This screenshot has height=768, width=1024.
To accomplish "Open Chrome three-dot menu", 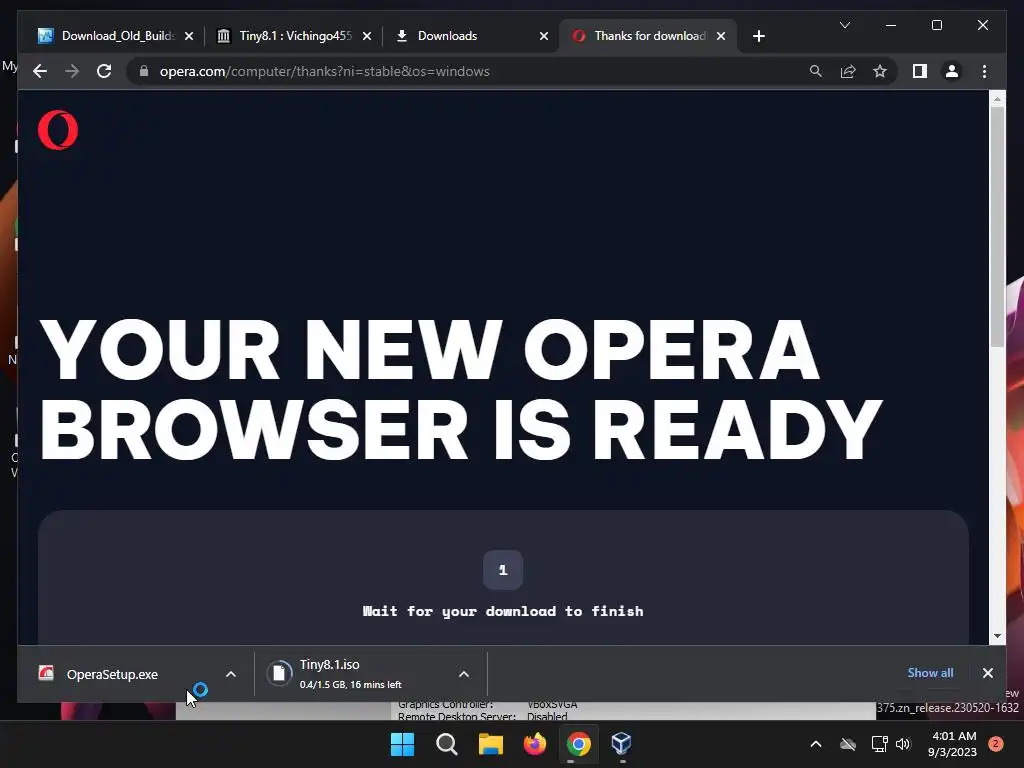I will [984, 71].
